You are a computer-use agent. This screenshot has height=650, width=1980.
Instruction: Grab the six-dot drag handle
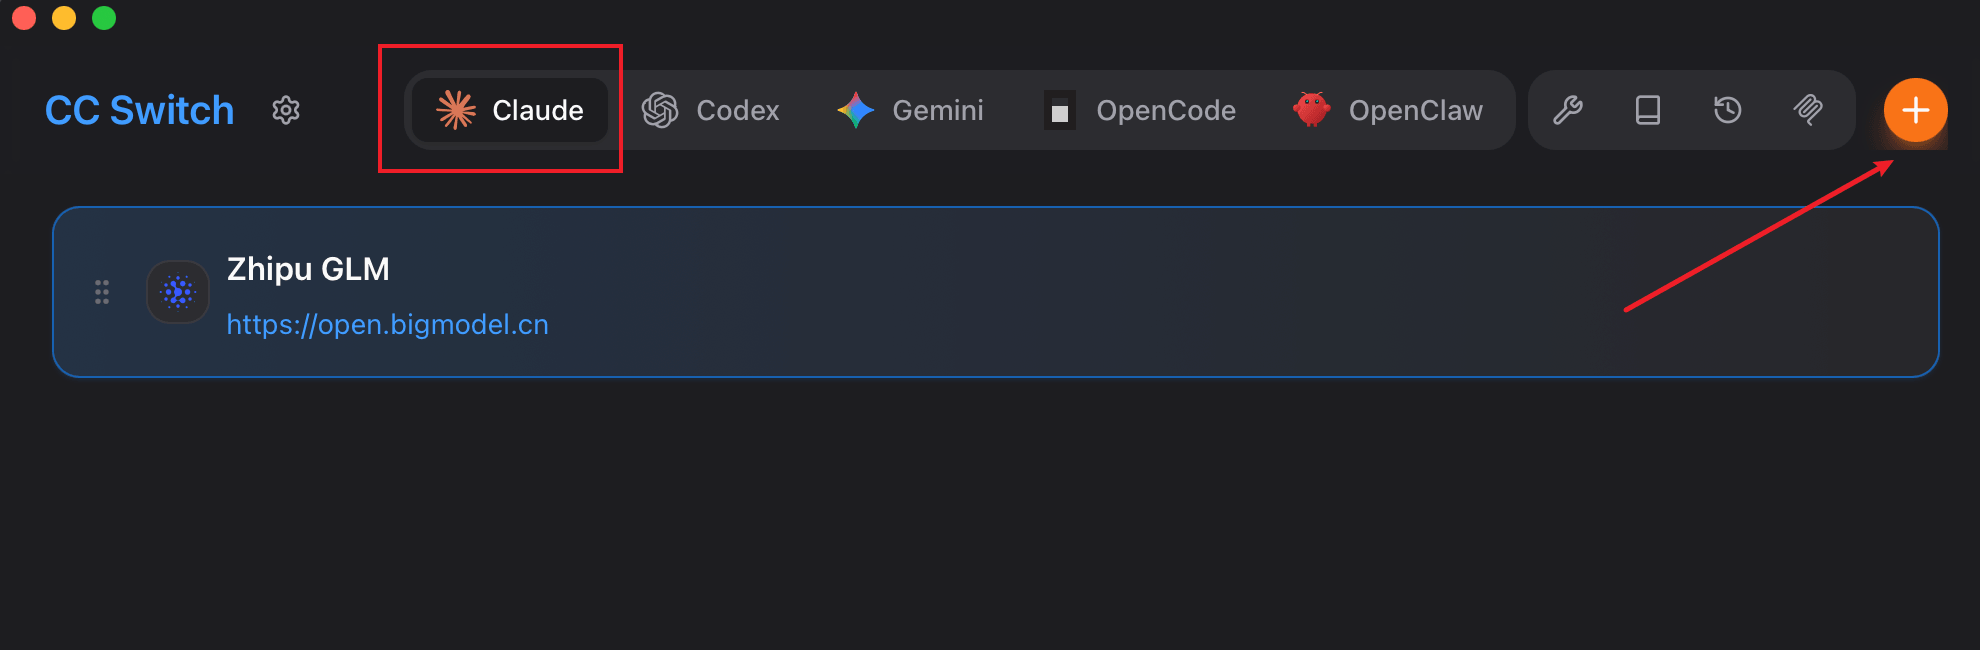[102, 292]
